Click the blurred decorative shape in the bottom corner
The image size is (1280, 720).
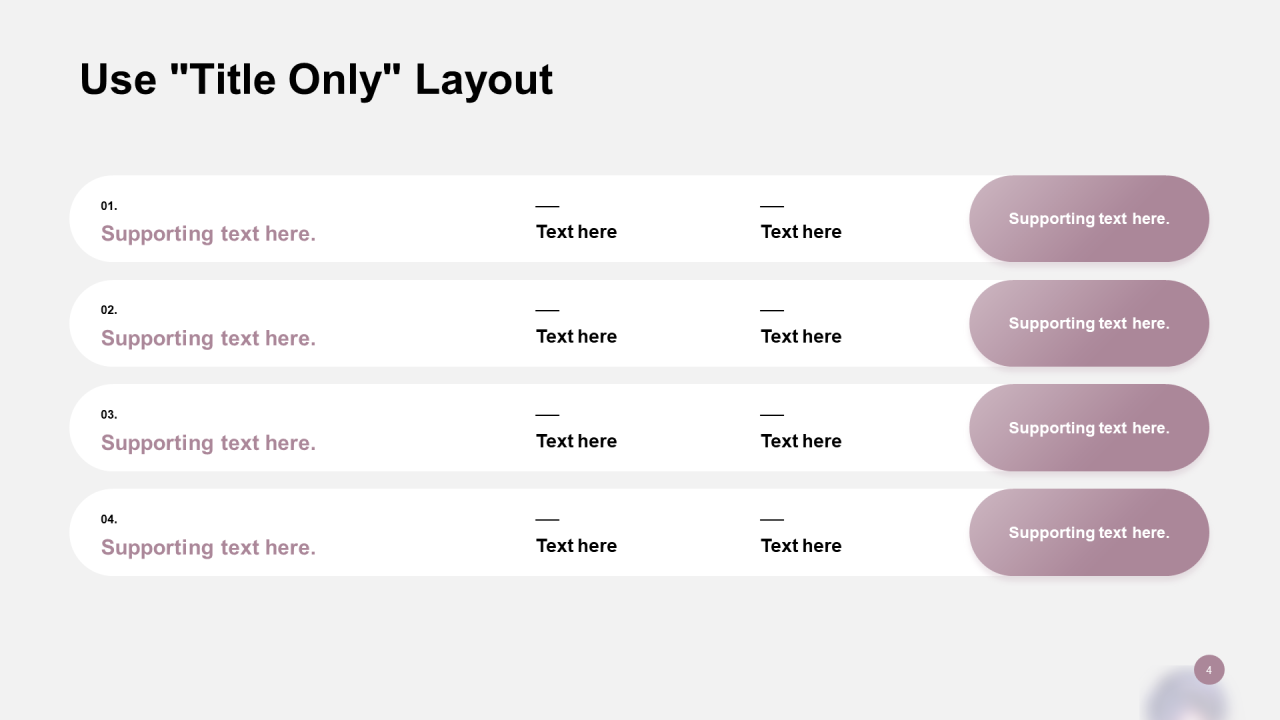click(1185, 698)
